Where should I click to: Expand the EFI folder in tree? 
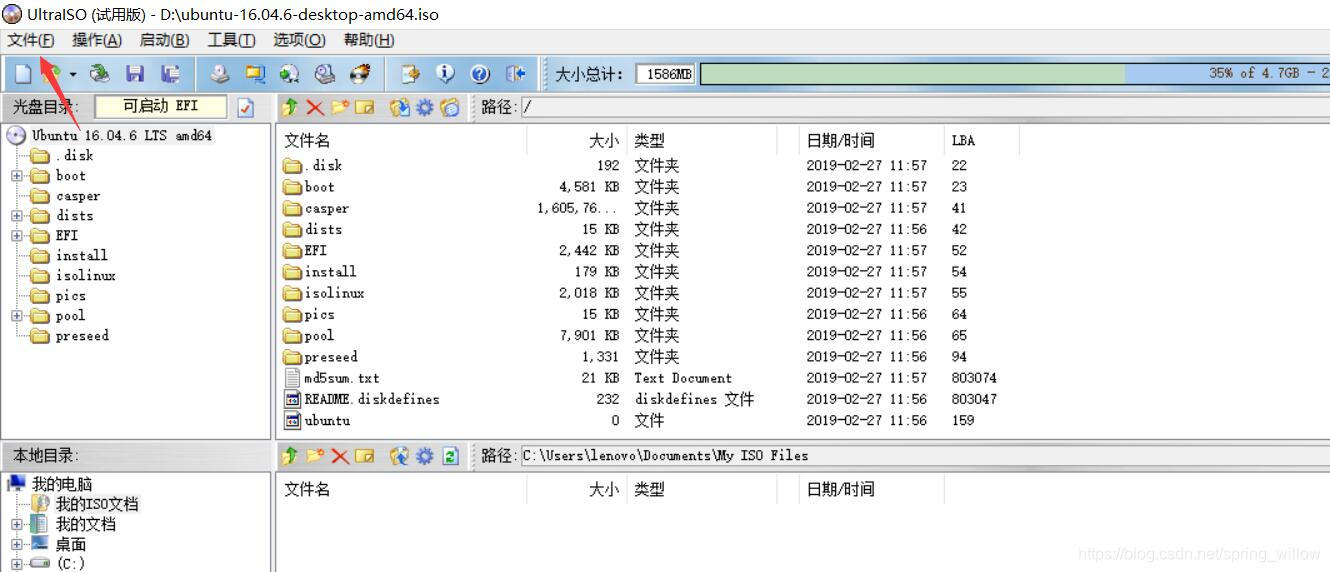[x=17, y=236]
